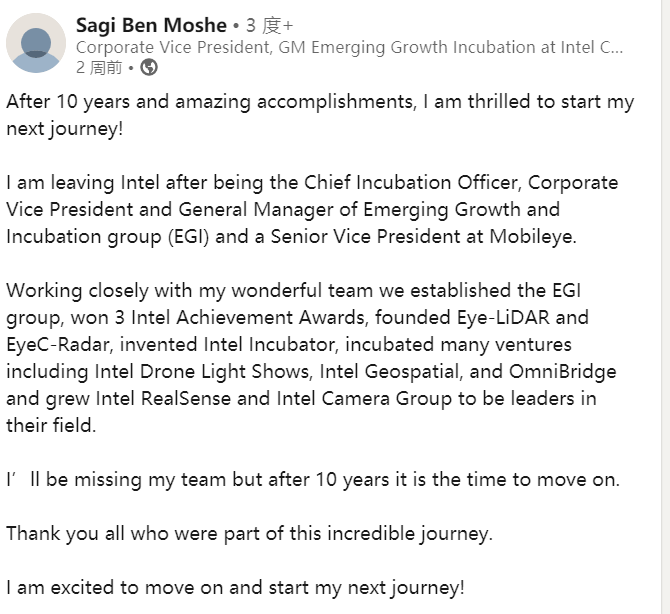Click Sagi Ben Moshe's profile avatar
This screenshot has height=614, width=670.
36,43
